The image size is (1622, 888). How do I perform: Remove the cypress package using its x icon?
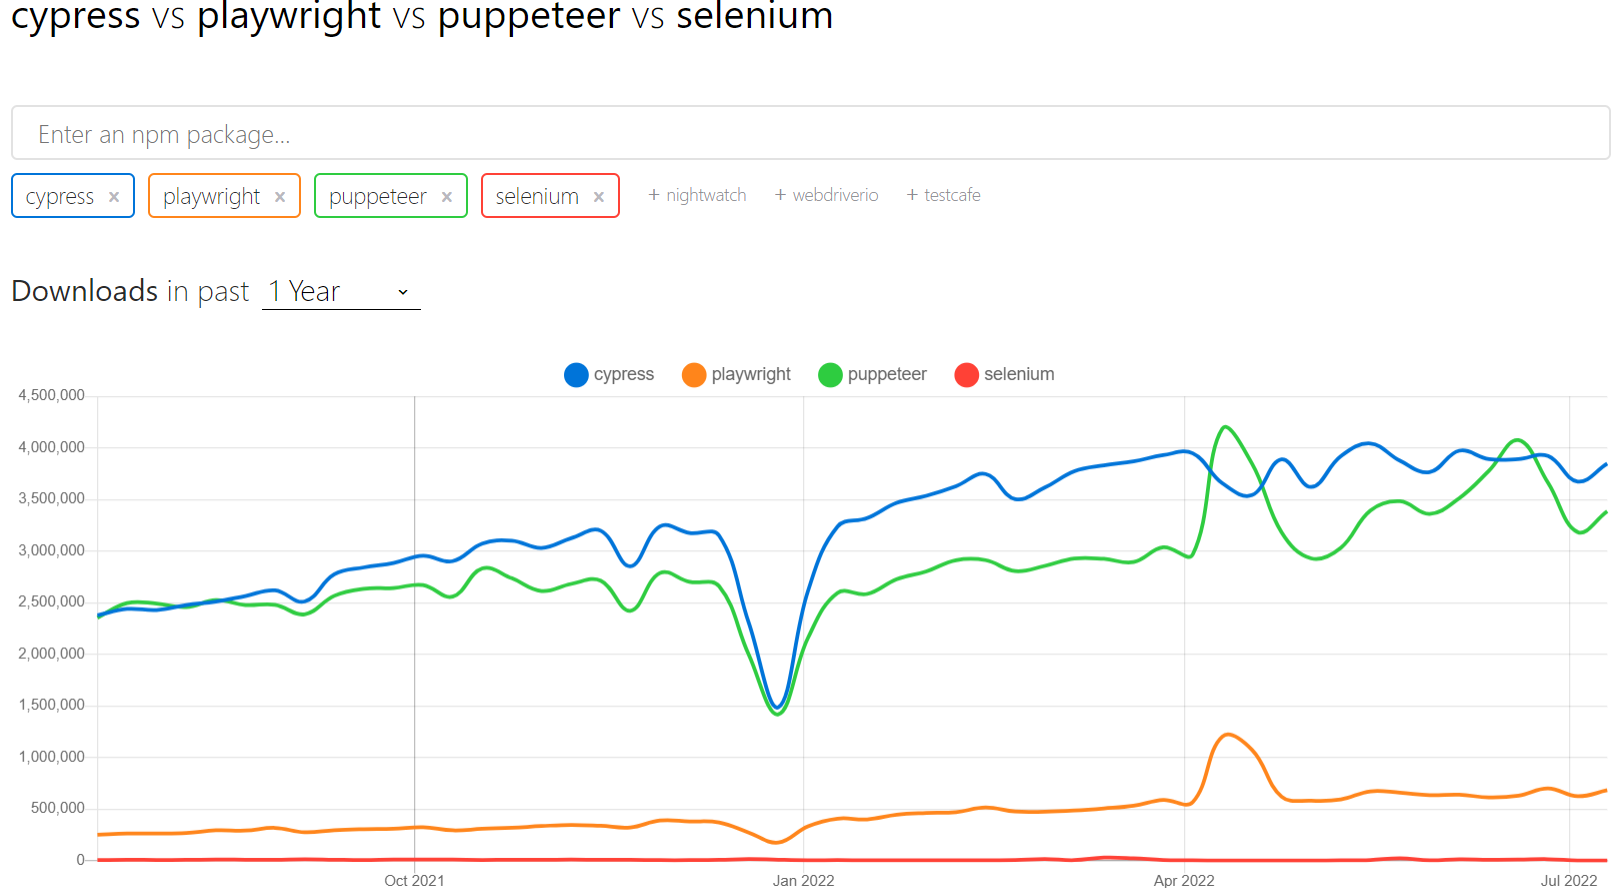coord(116,196)
